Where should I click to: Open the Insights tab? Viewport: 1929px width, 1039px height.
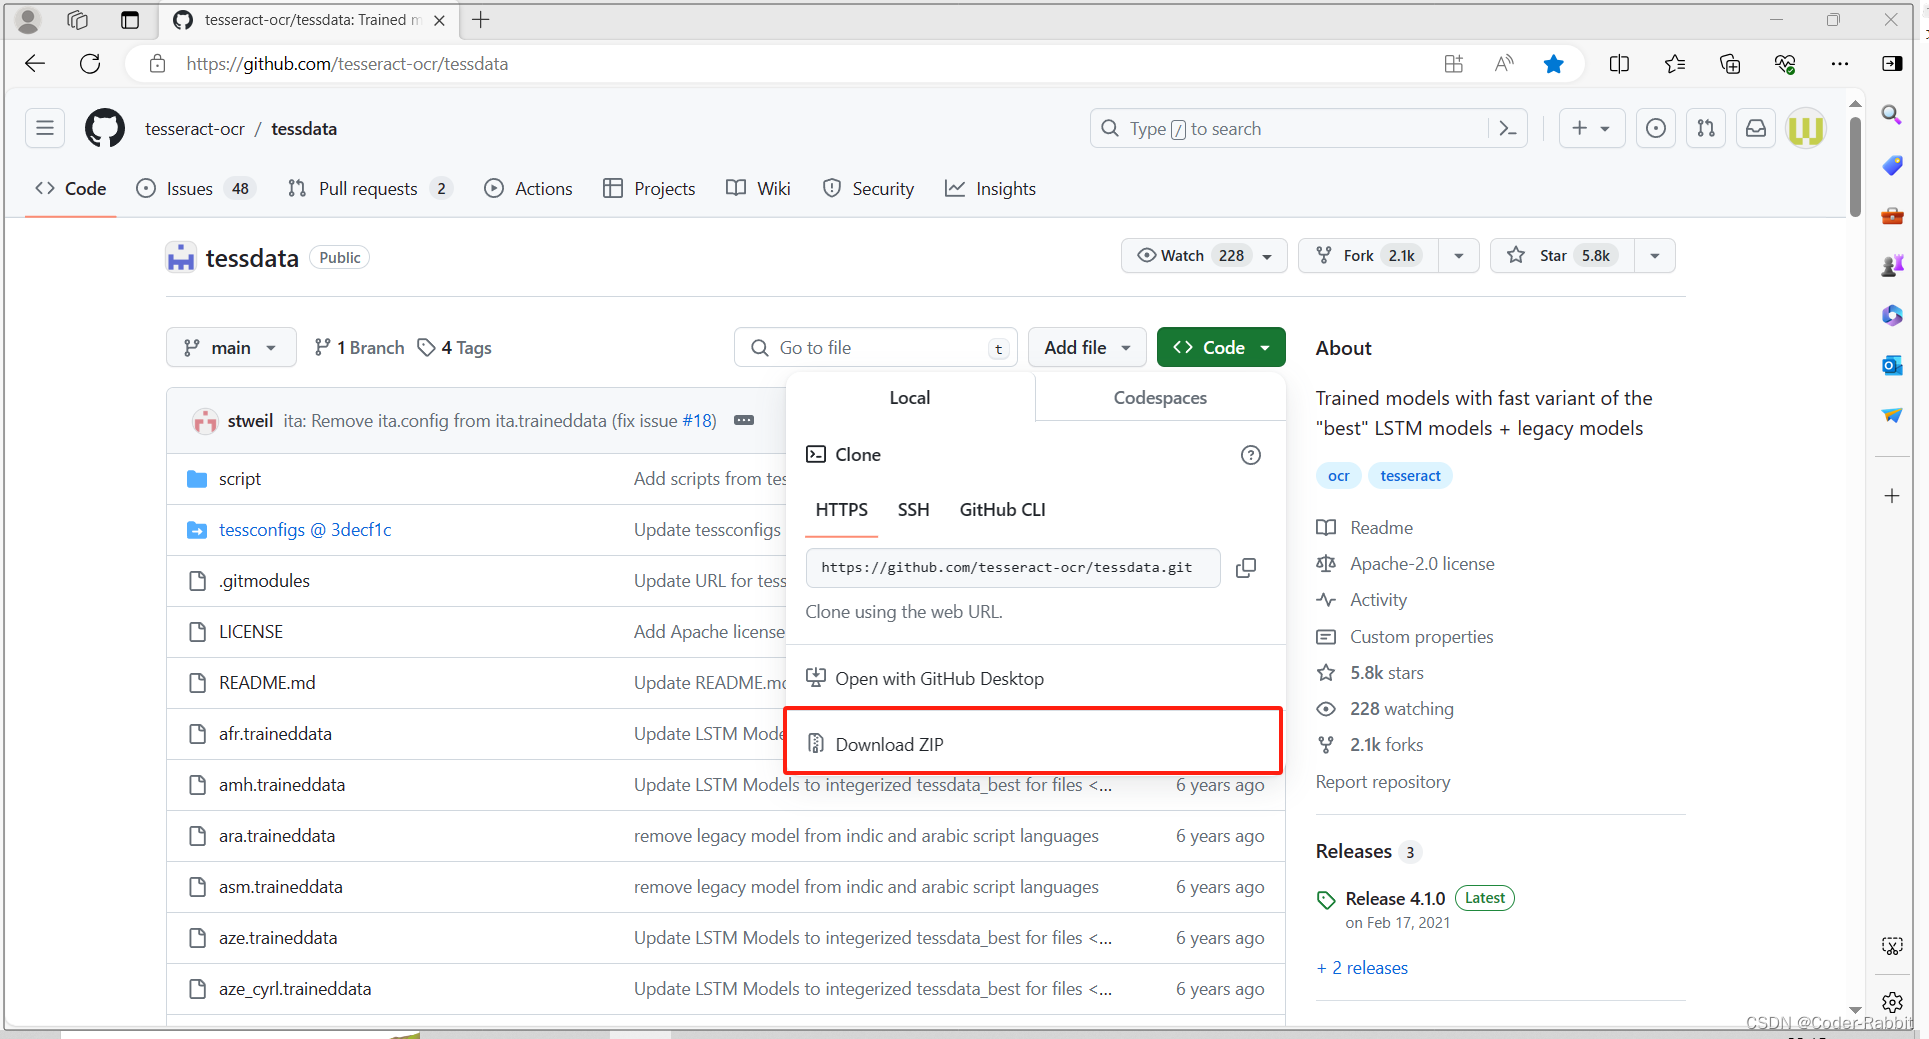[990, 189]
